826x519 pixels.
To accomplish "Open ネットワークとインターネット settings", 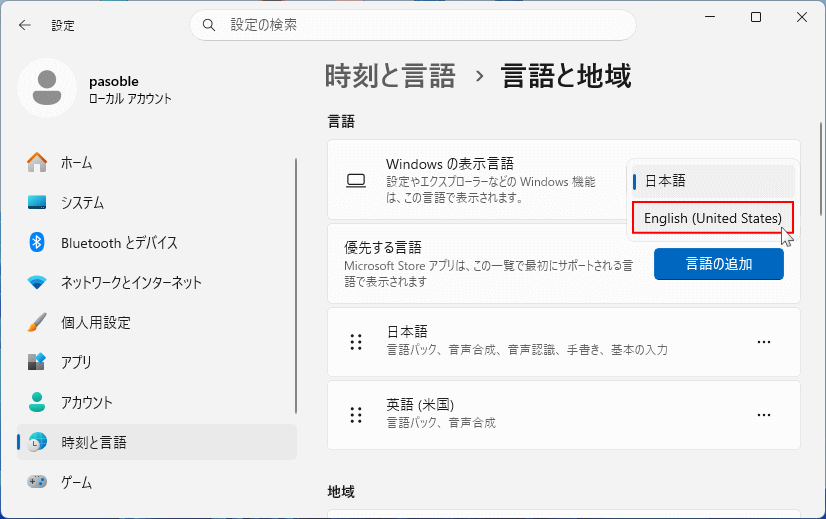I will (x=157, y=282).
